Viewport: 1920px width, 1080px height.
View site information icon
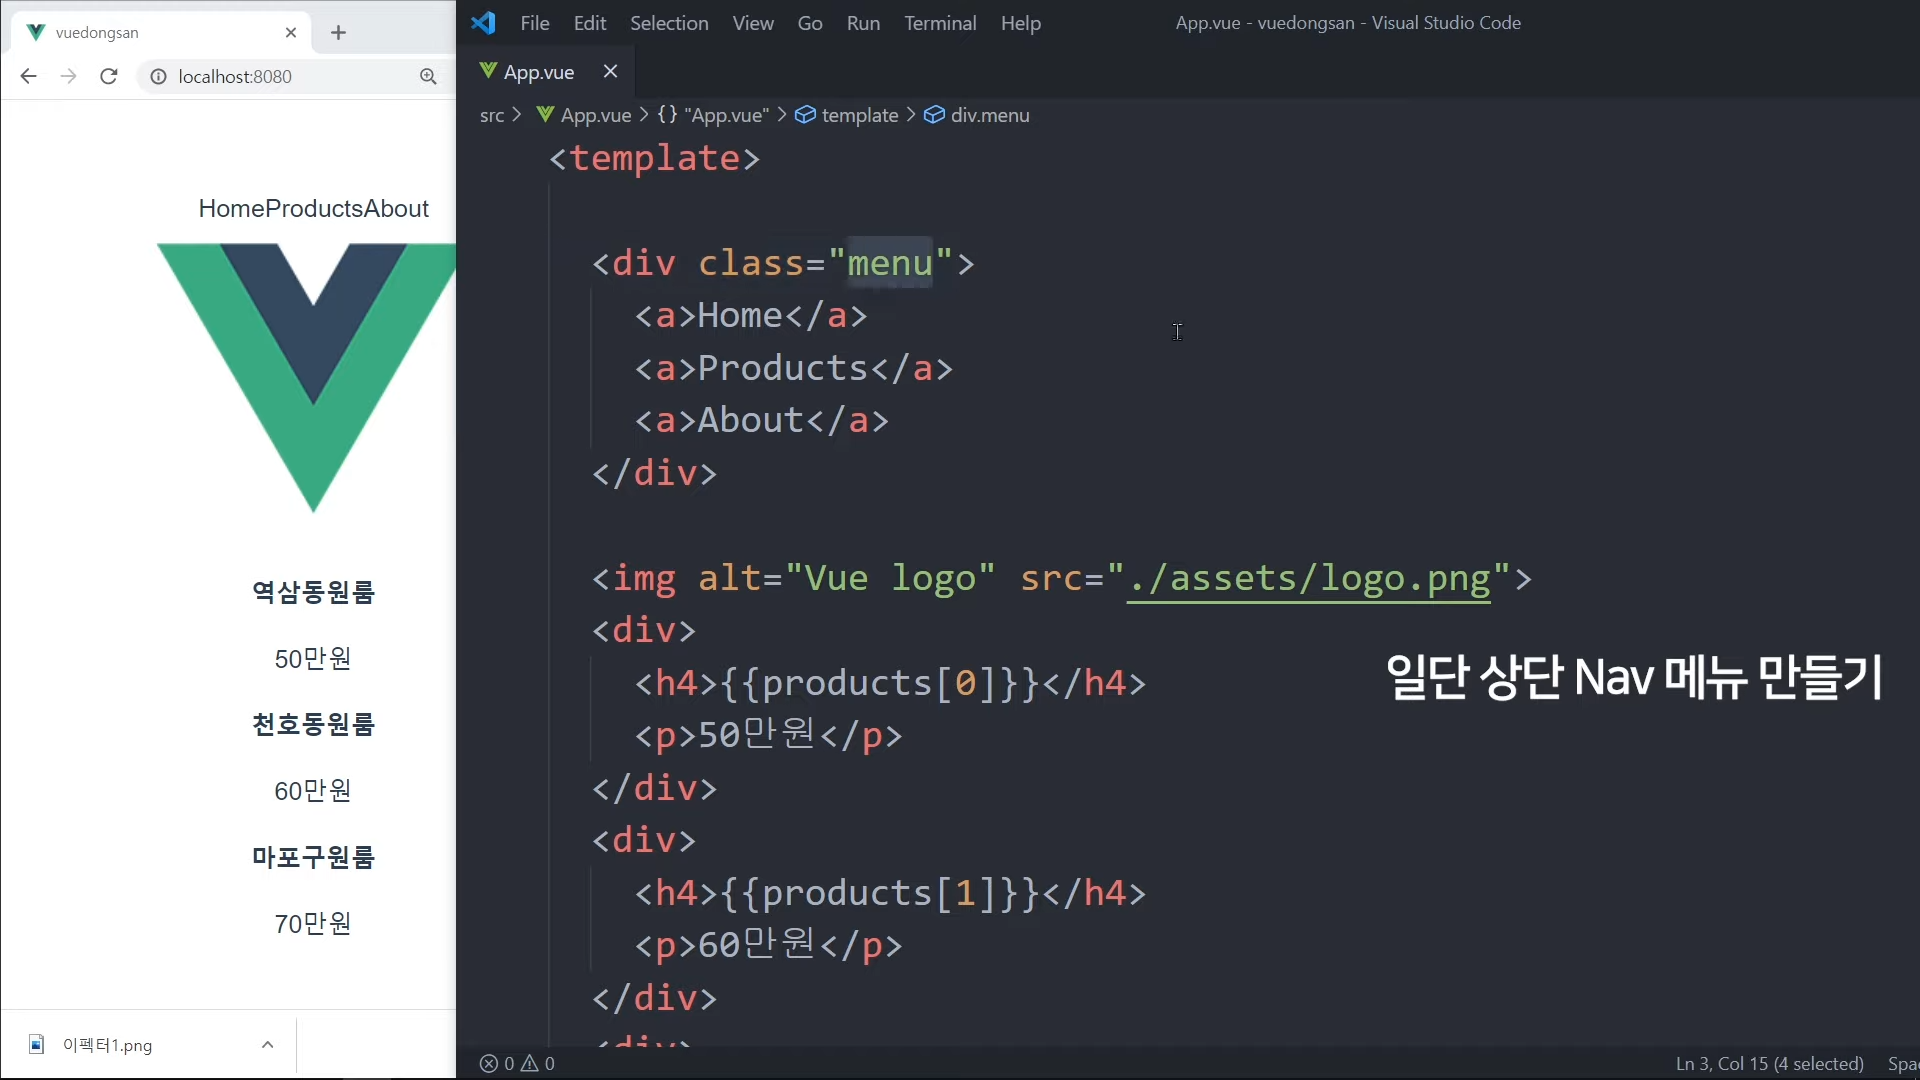click(x=158, y=76)
